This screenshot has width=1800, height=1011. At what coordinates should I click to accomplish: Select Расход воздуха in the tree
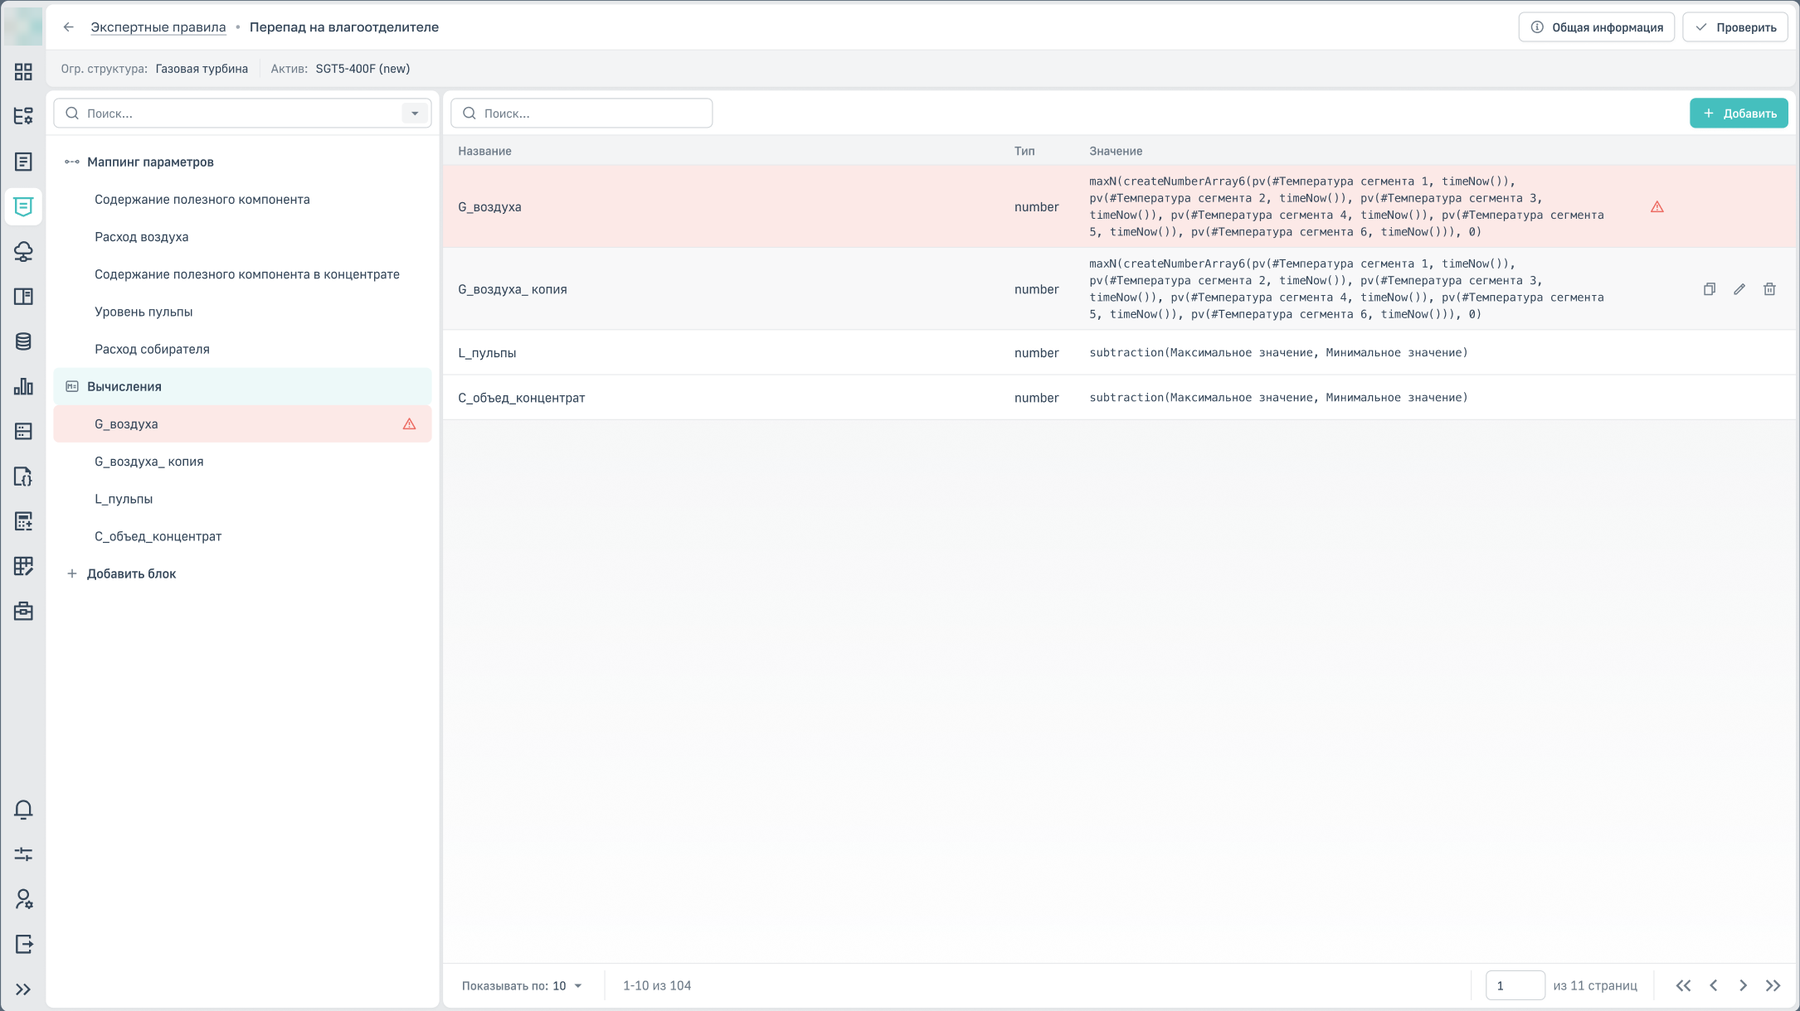141,237
